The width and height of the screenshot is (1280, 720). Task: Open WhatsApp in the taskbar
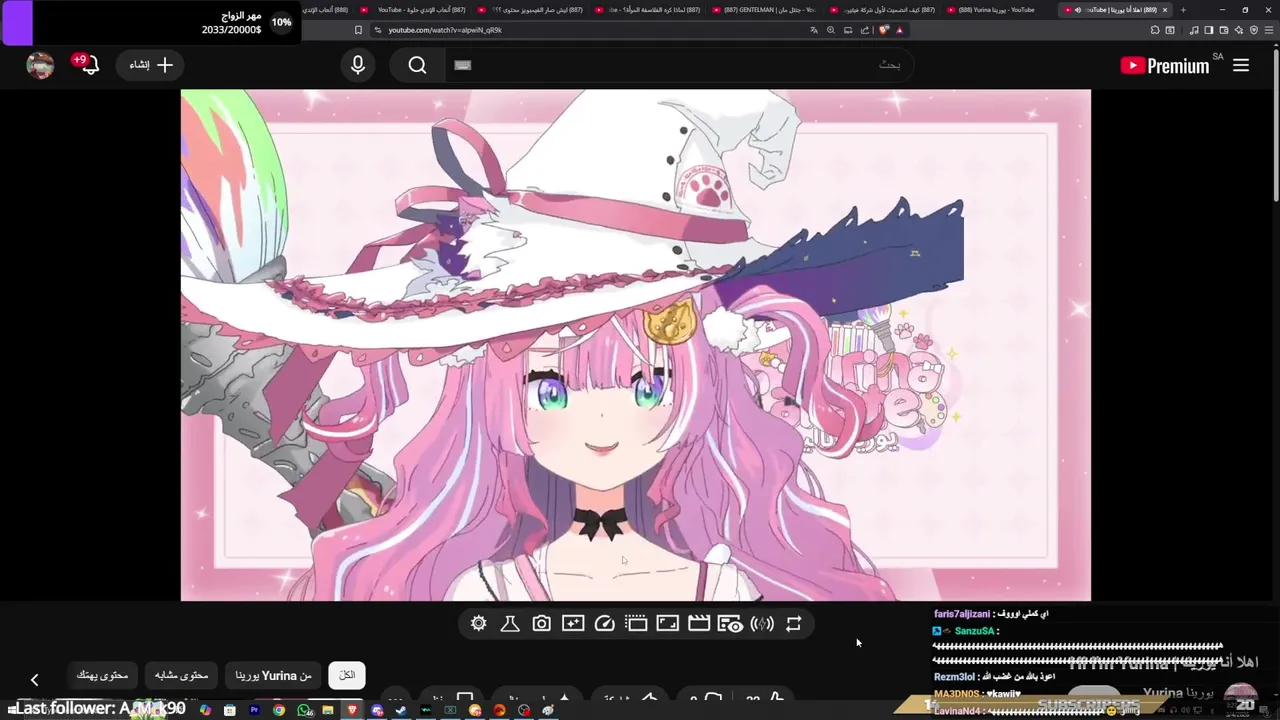click(x=304, y=710)
